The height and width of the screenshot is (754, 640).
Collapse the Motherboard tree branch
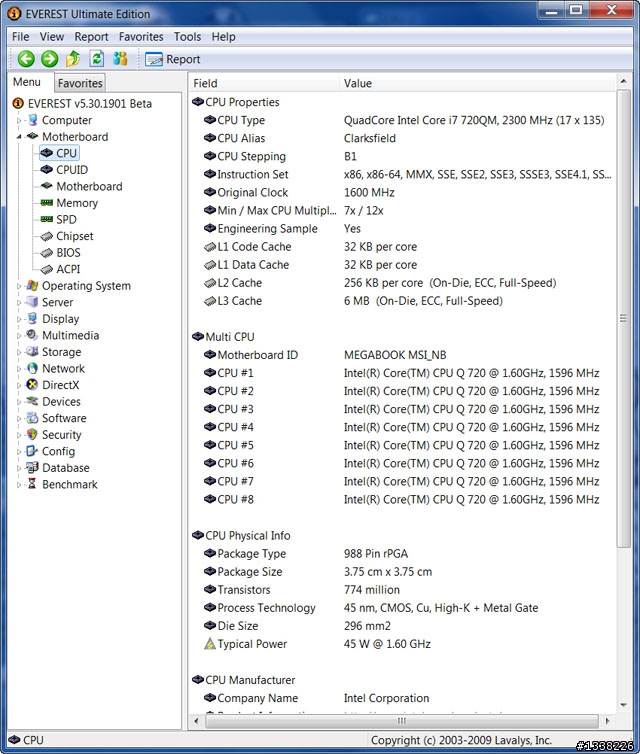point(19,137)
